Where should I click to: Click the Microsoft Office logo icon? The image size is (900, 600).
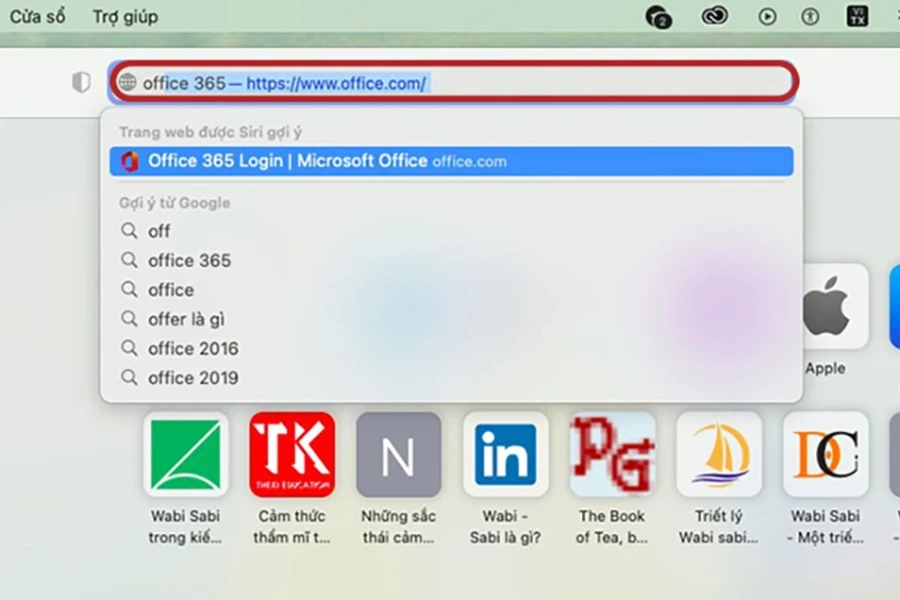click(x=130, y=161)
